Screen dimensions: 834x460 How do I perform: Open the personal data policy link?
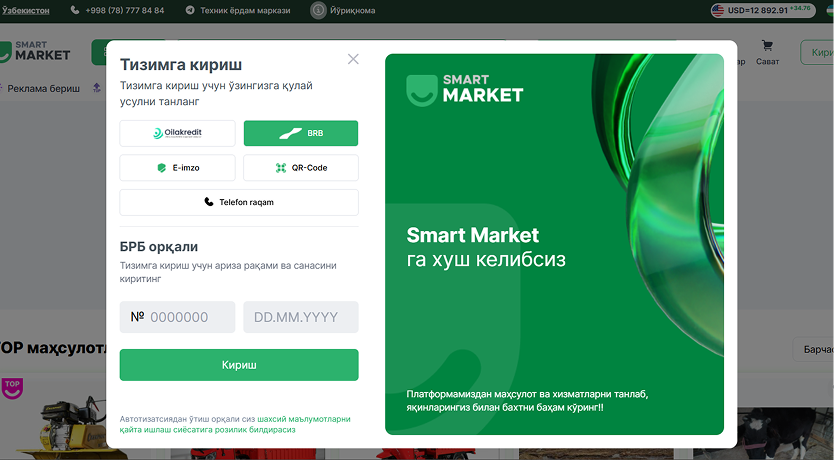click(235, 424)
